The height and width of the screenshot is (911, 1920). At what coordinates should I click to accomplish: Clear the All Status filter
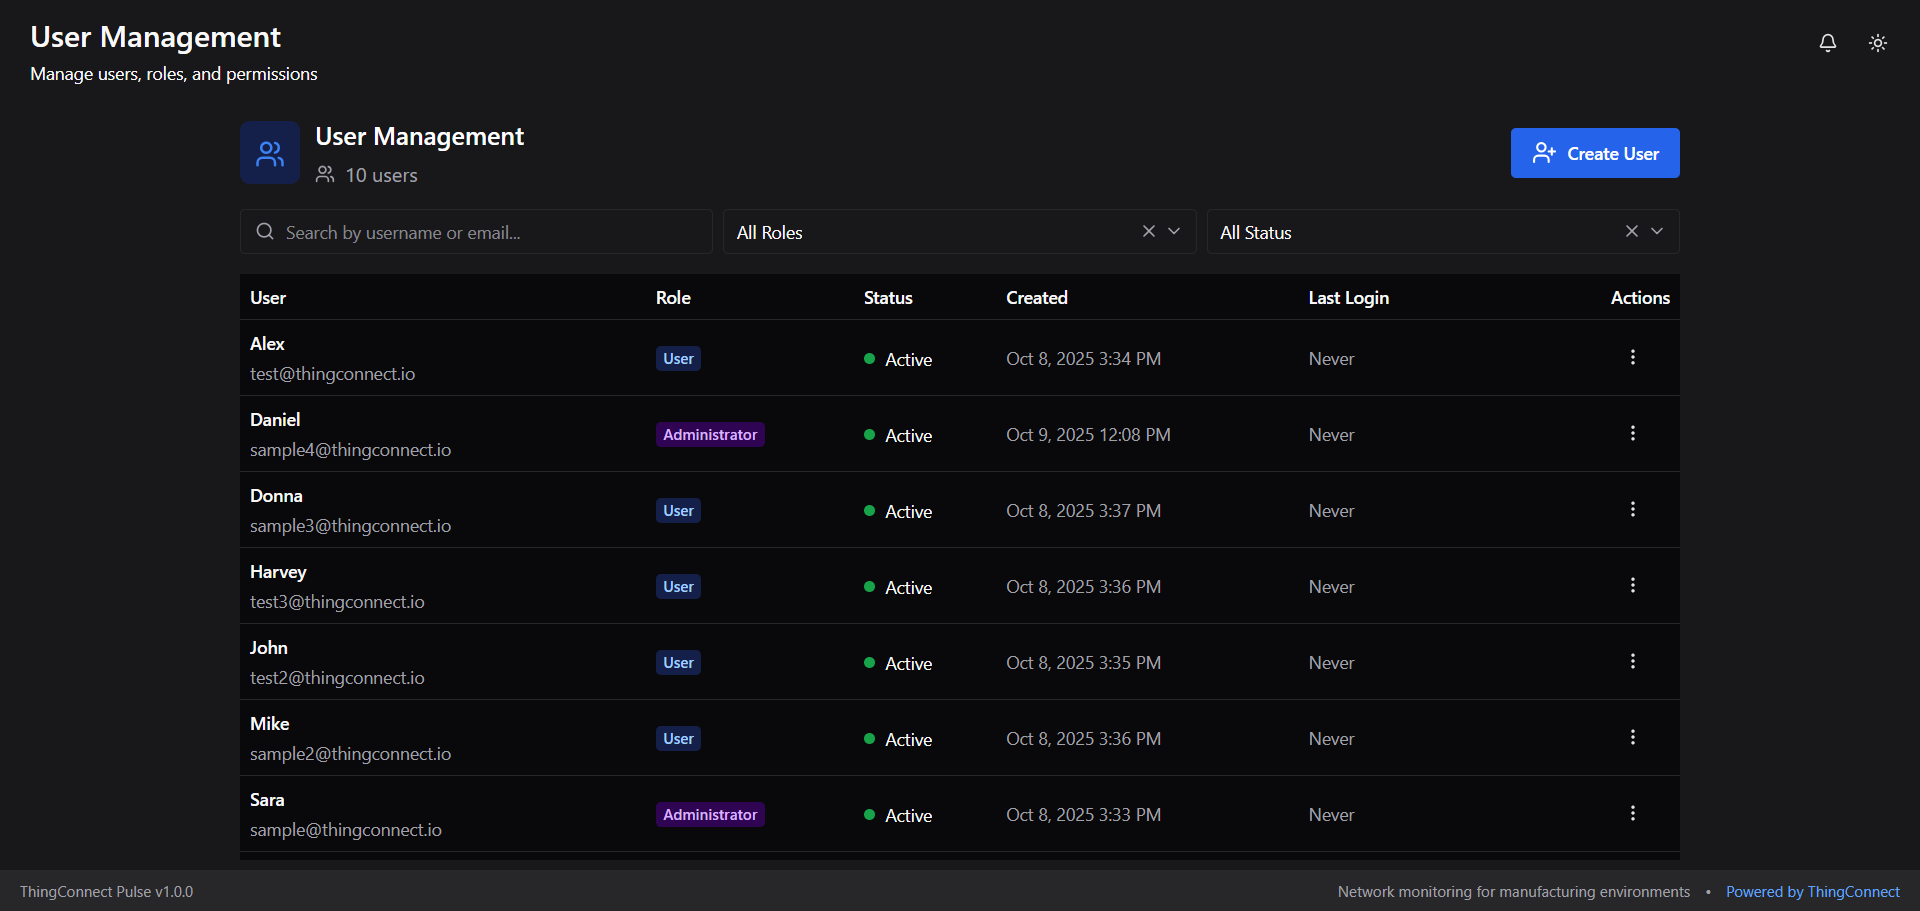point(1631,231)
